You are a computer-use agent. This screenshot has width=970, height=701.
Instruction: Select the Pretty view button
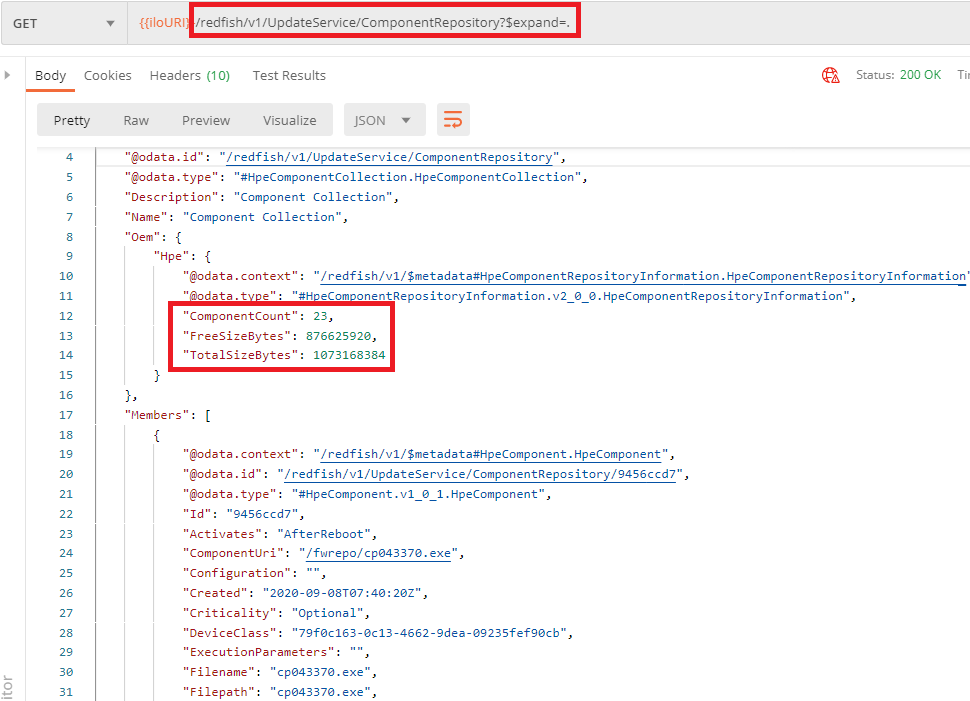pos(72,120)
